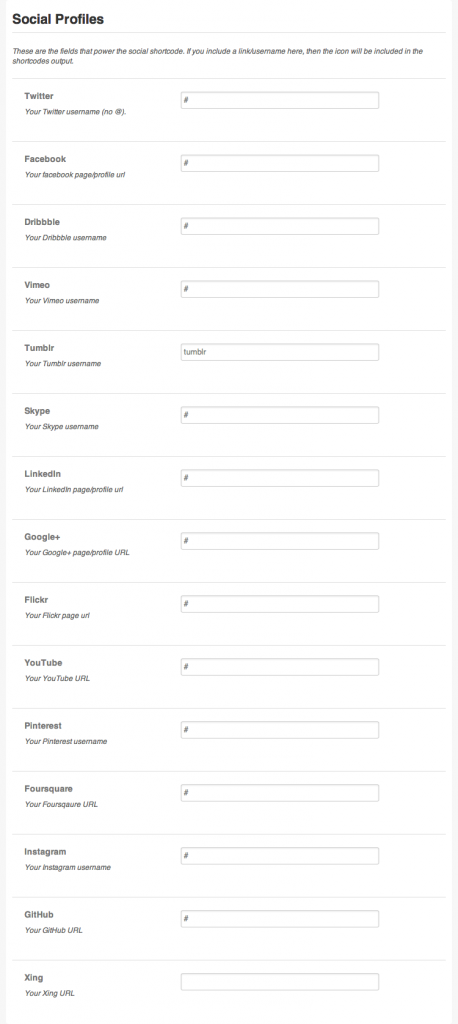Click the social shortcode description paragraph
This screenshot has width=458, height=1024.
pos(218,56)
